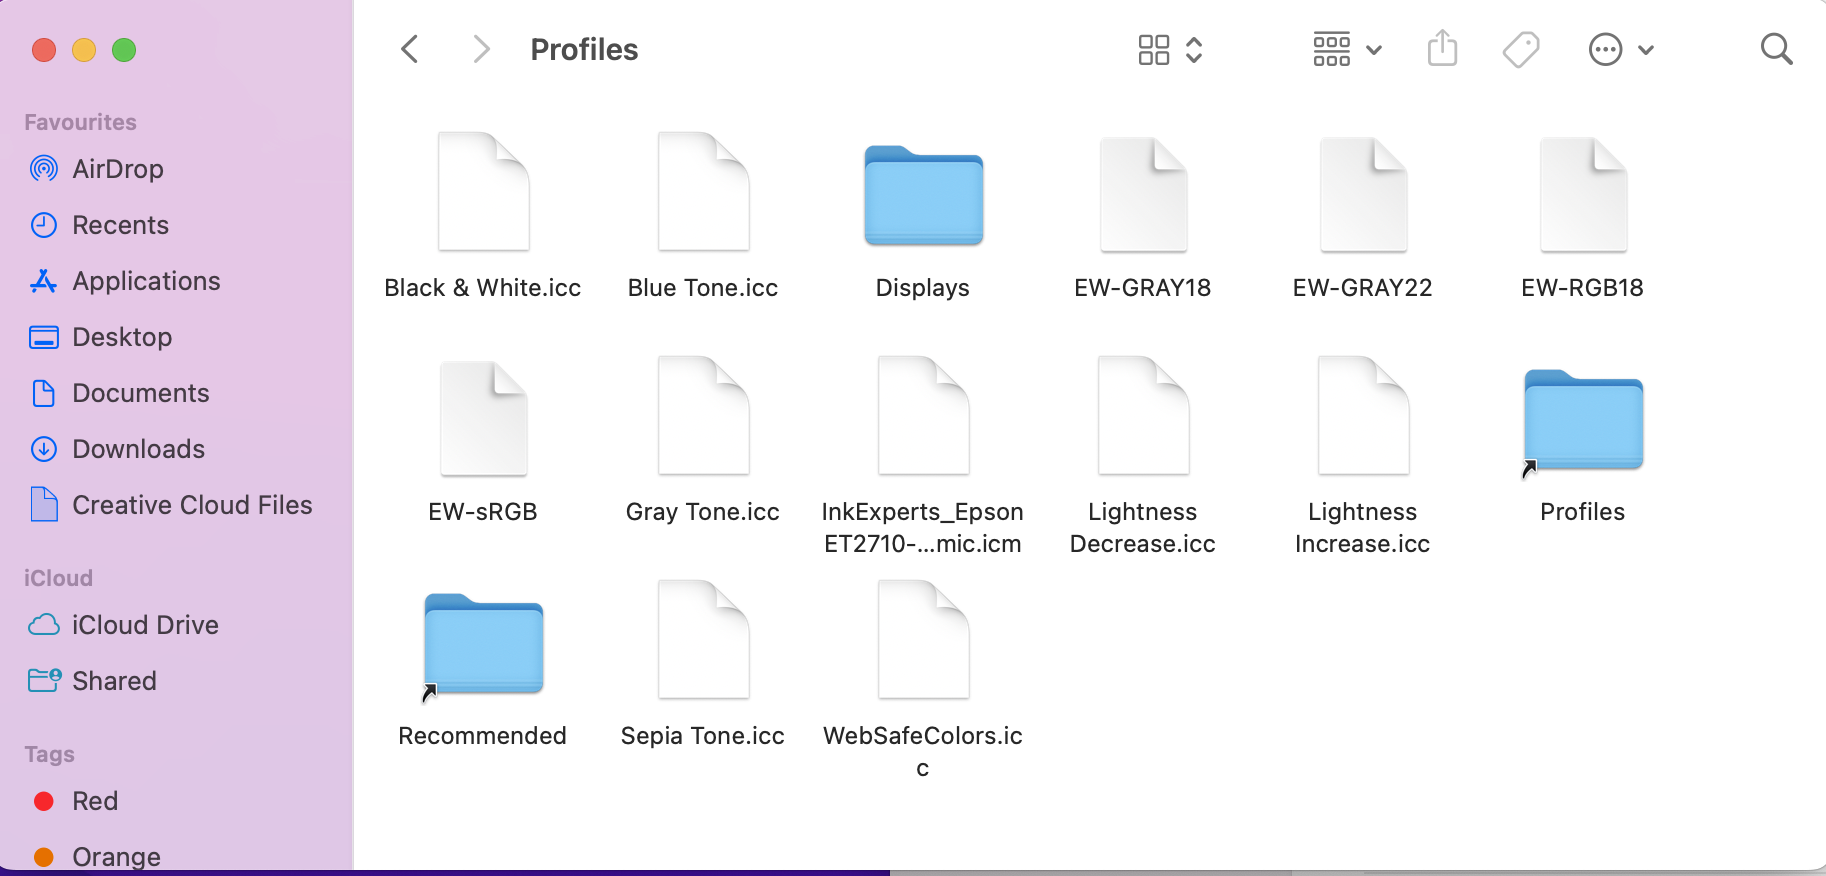
Task: Open the view style up-down chevron
Action: point(1194,50)
